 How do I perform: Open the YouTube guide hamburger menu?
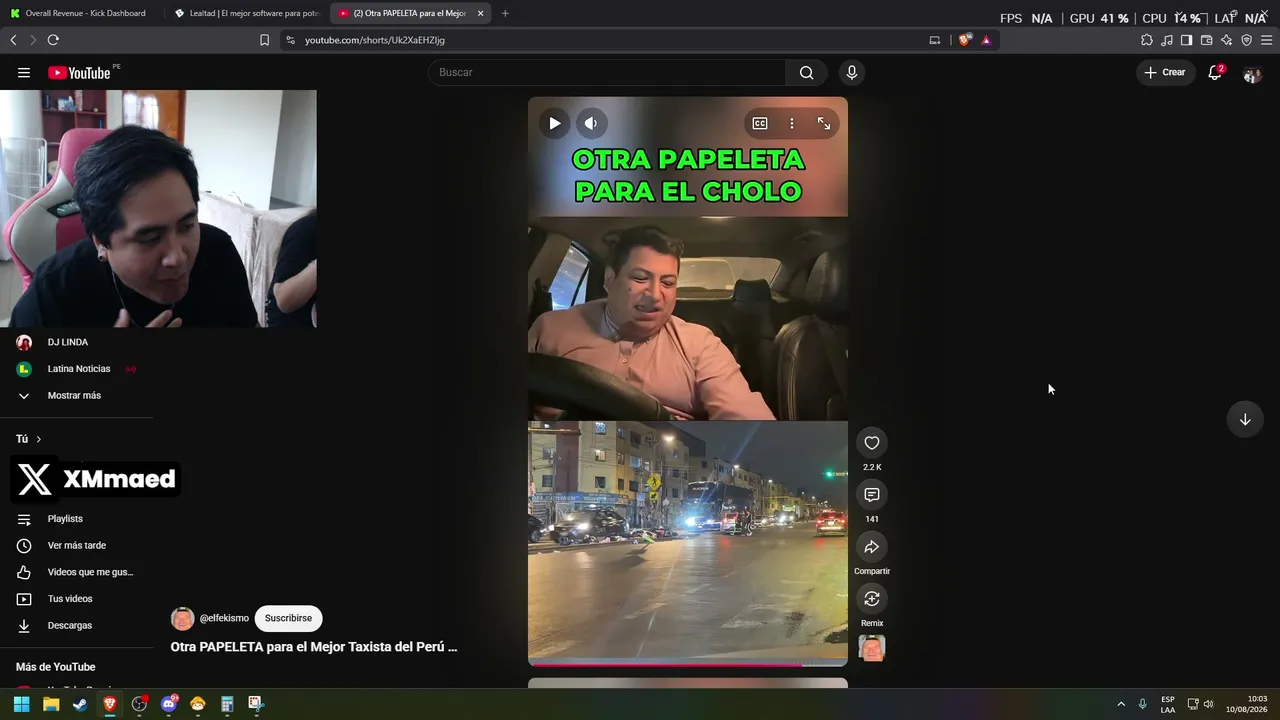[23, 72]
